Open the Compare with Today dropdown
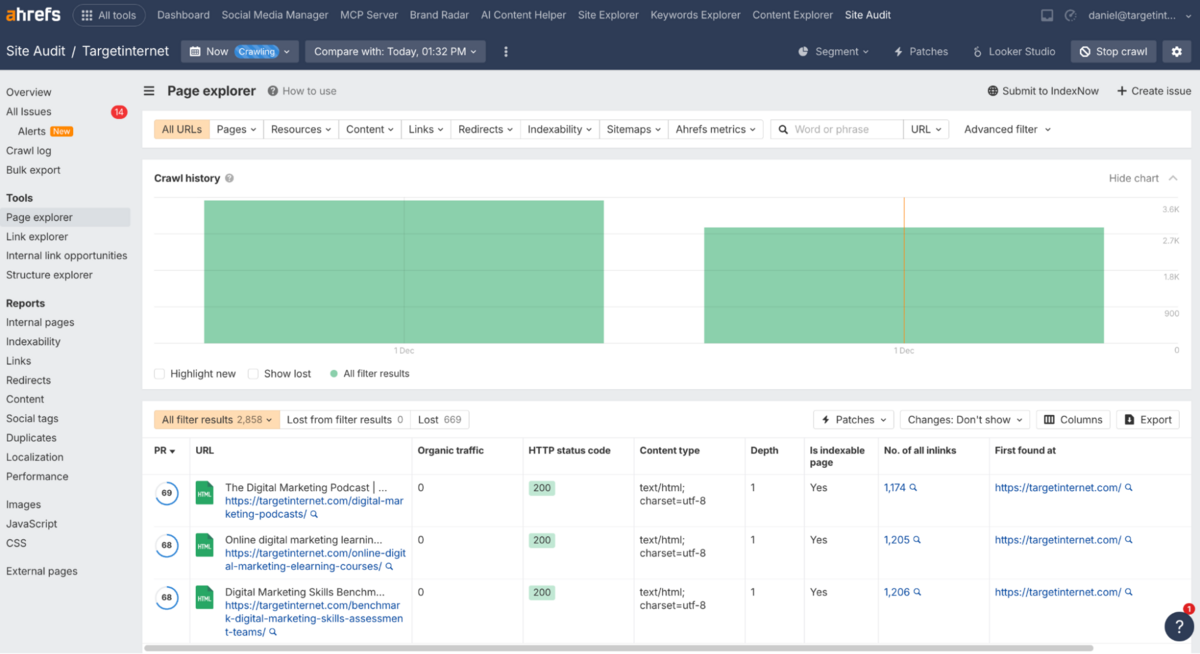The width and height of the screenshot is (1200, 654). coord(395,51)
